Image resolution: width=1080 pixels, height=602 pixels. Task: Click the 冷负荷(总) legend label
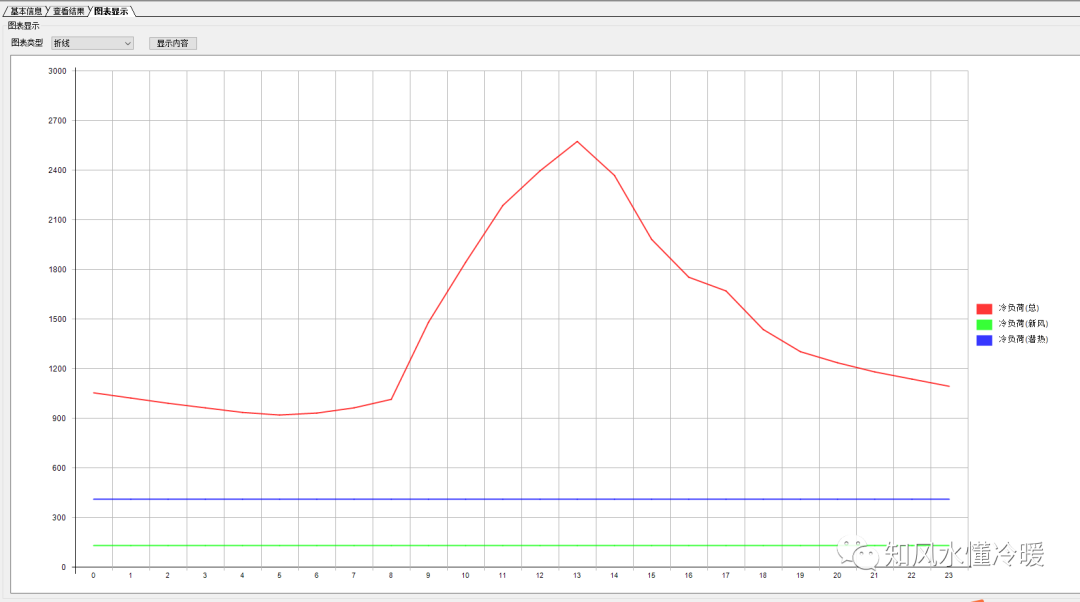click(x=1019, y=308)
